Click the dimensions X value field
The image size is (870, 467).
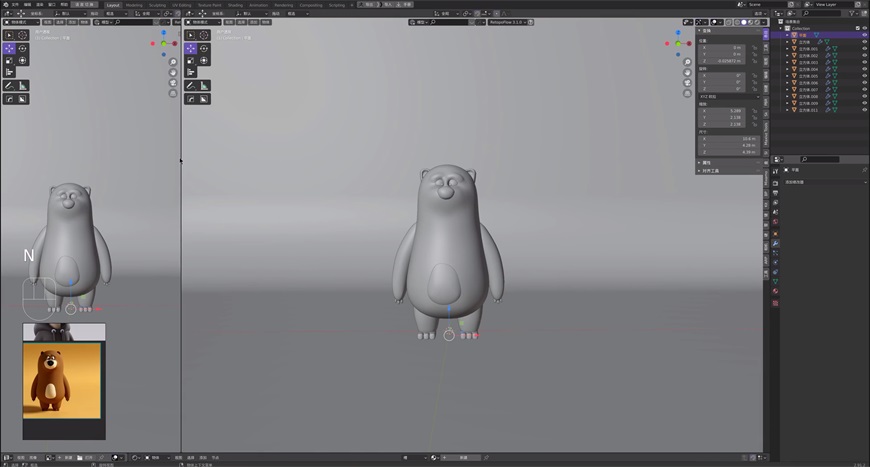(727, 139)
